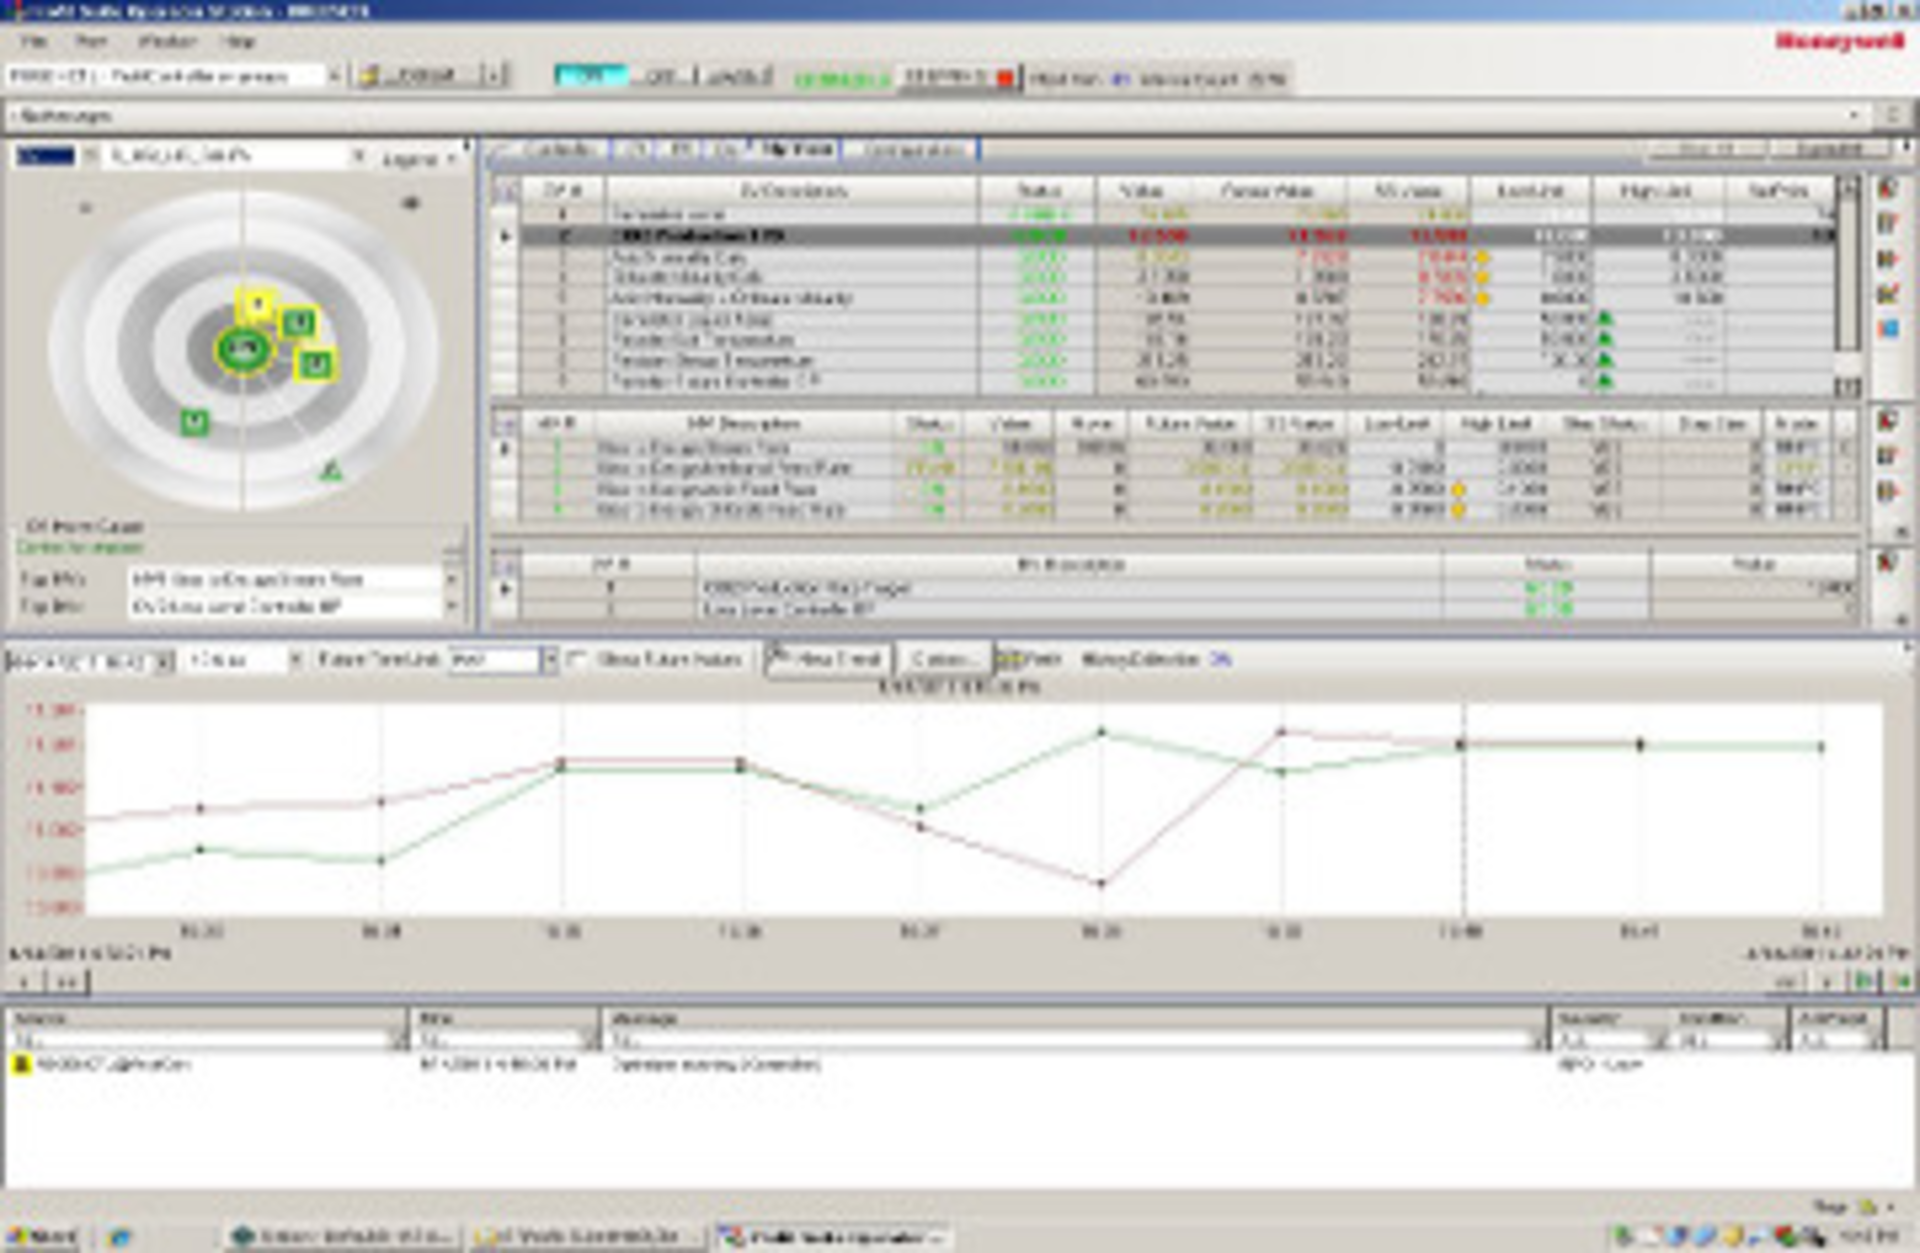The height and width of the screenshot is (1253, 1920).
Task: Click the green circle icon at bullseye center
Action: tap(243, 348)
